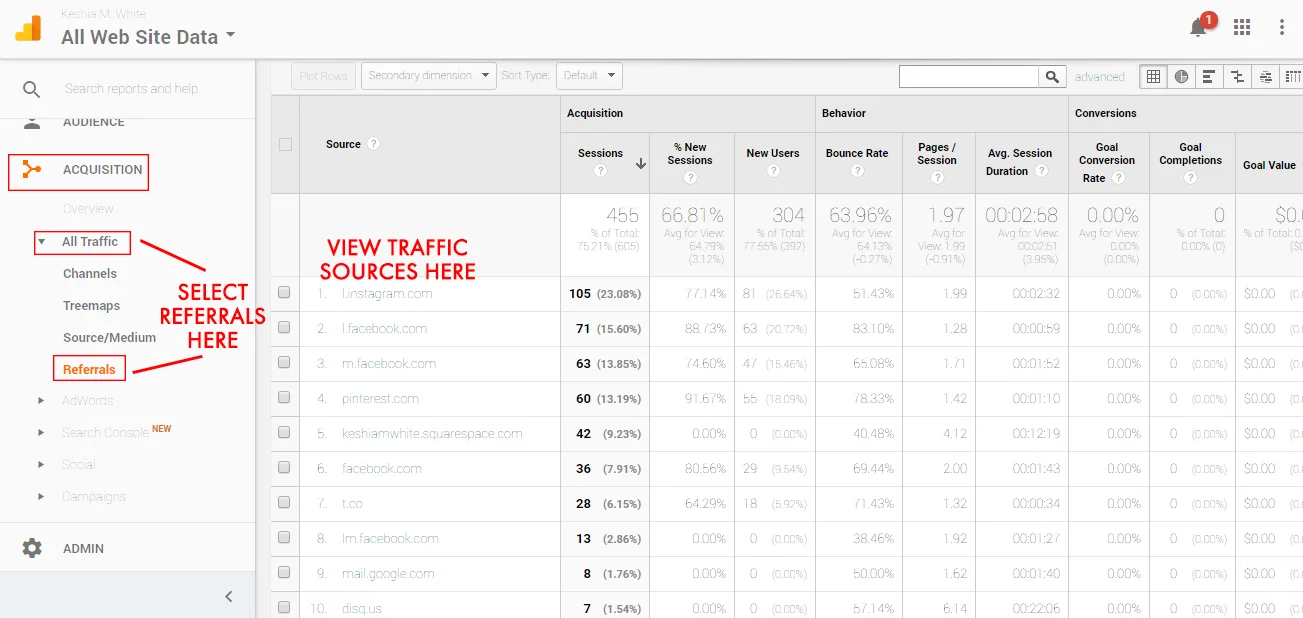The image size is (1303, 618).
Task: Open the Google apps grid
Action: point(1242,28)
